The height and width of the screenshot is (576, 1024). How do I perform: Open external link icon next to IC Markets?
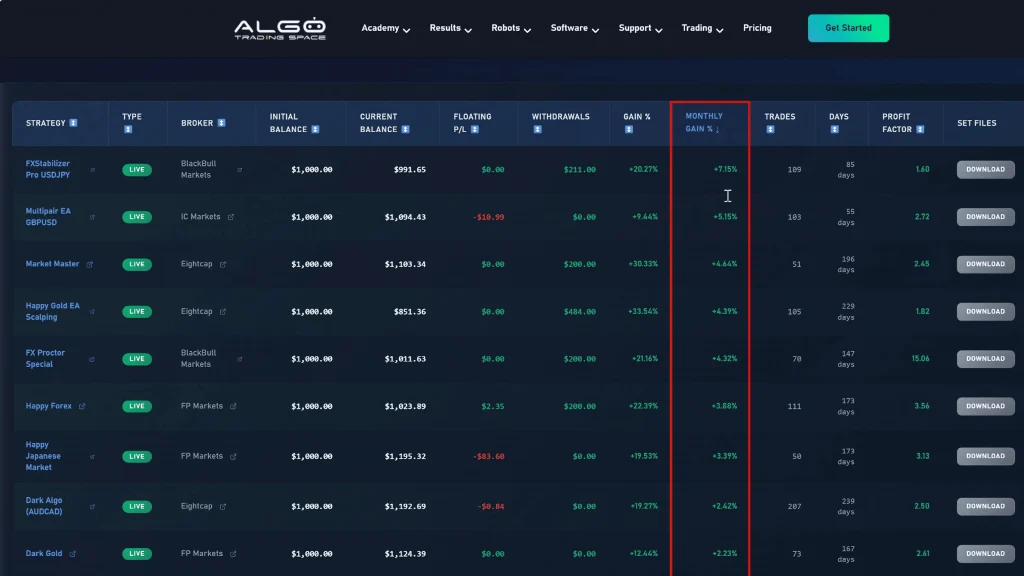click(231, 217)
